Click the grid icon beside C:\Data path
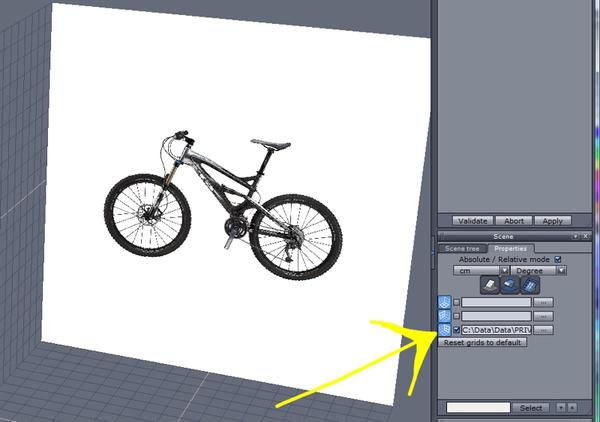 [444, 329]
